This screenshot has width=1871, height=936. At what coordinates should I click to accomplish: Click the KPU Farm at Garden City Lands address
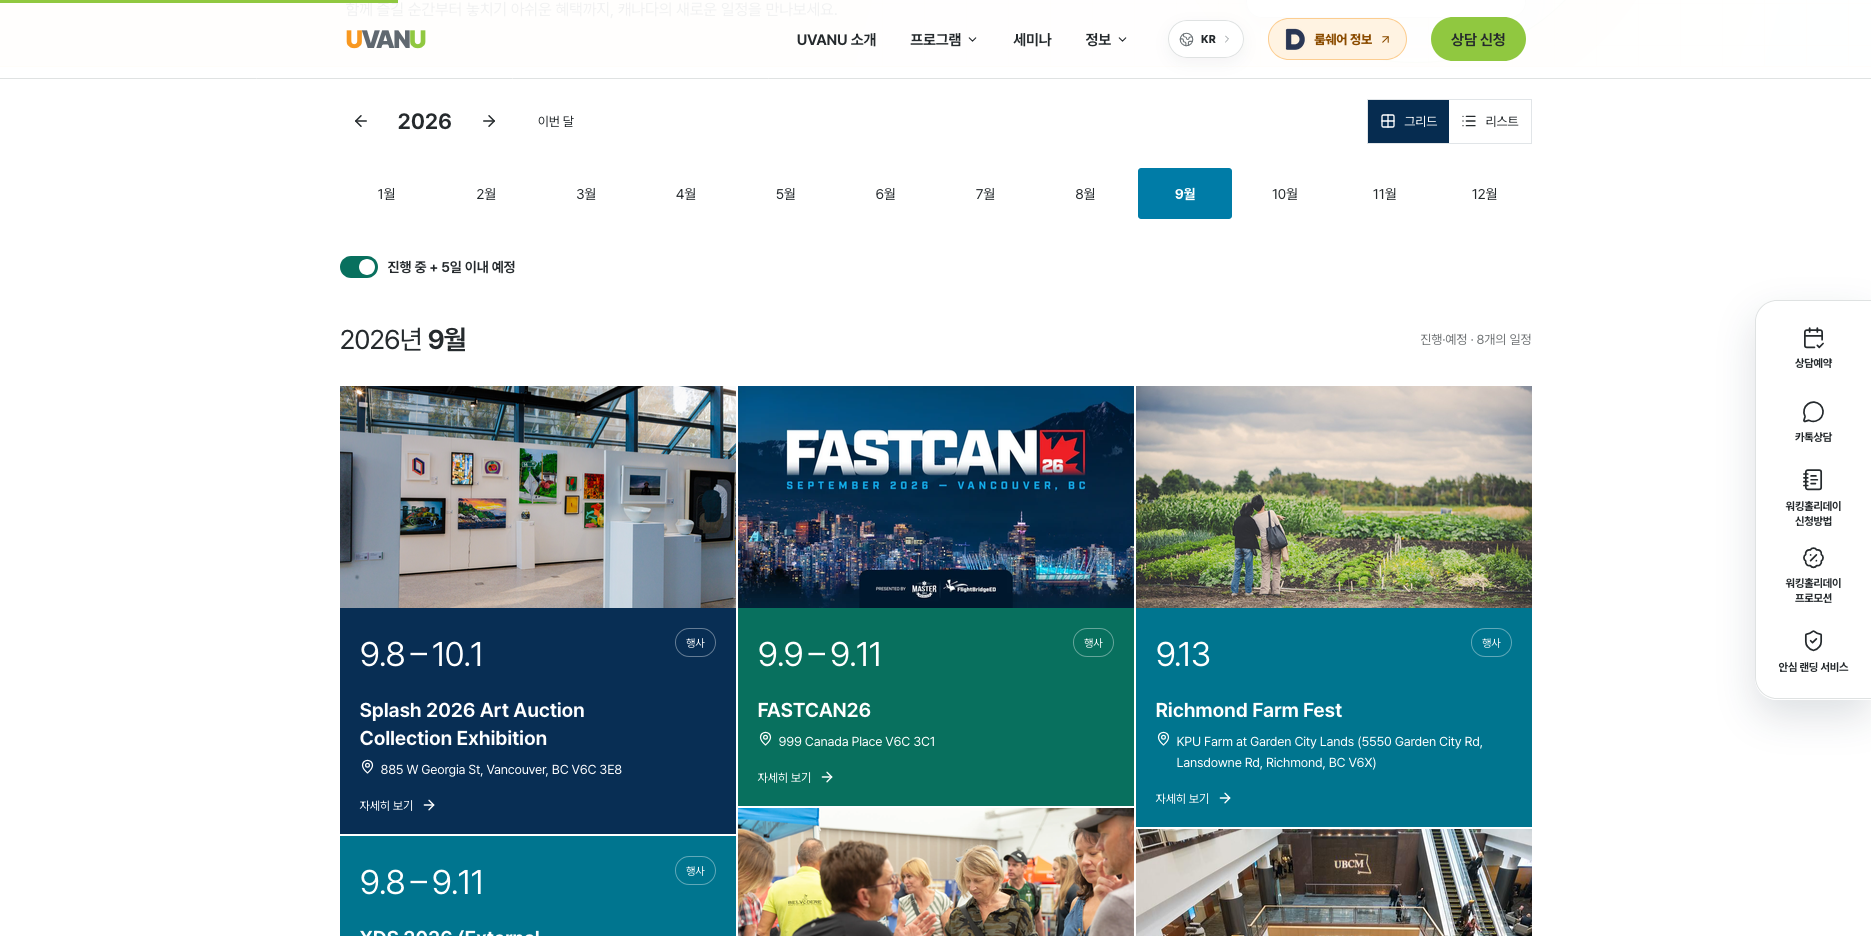[x=1329, y=752]
